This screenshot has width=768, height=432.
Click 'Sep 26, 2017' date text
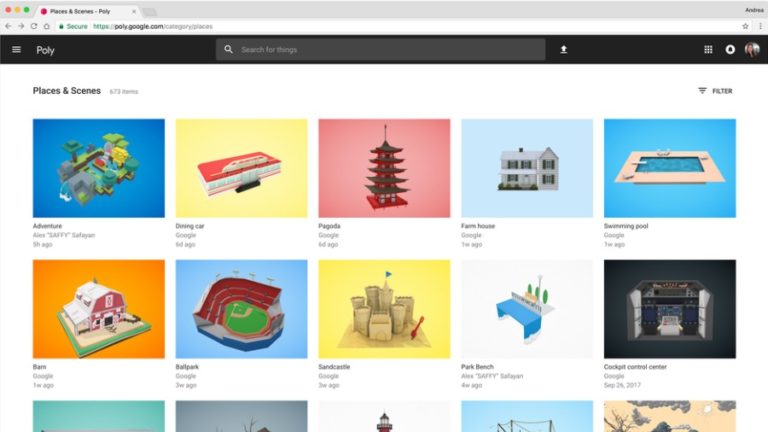pyautogui.click(x=622, y=385)
